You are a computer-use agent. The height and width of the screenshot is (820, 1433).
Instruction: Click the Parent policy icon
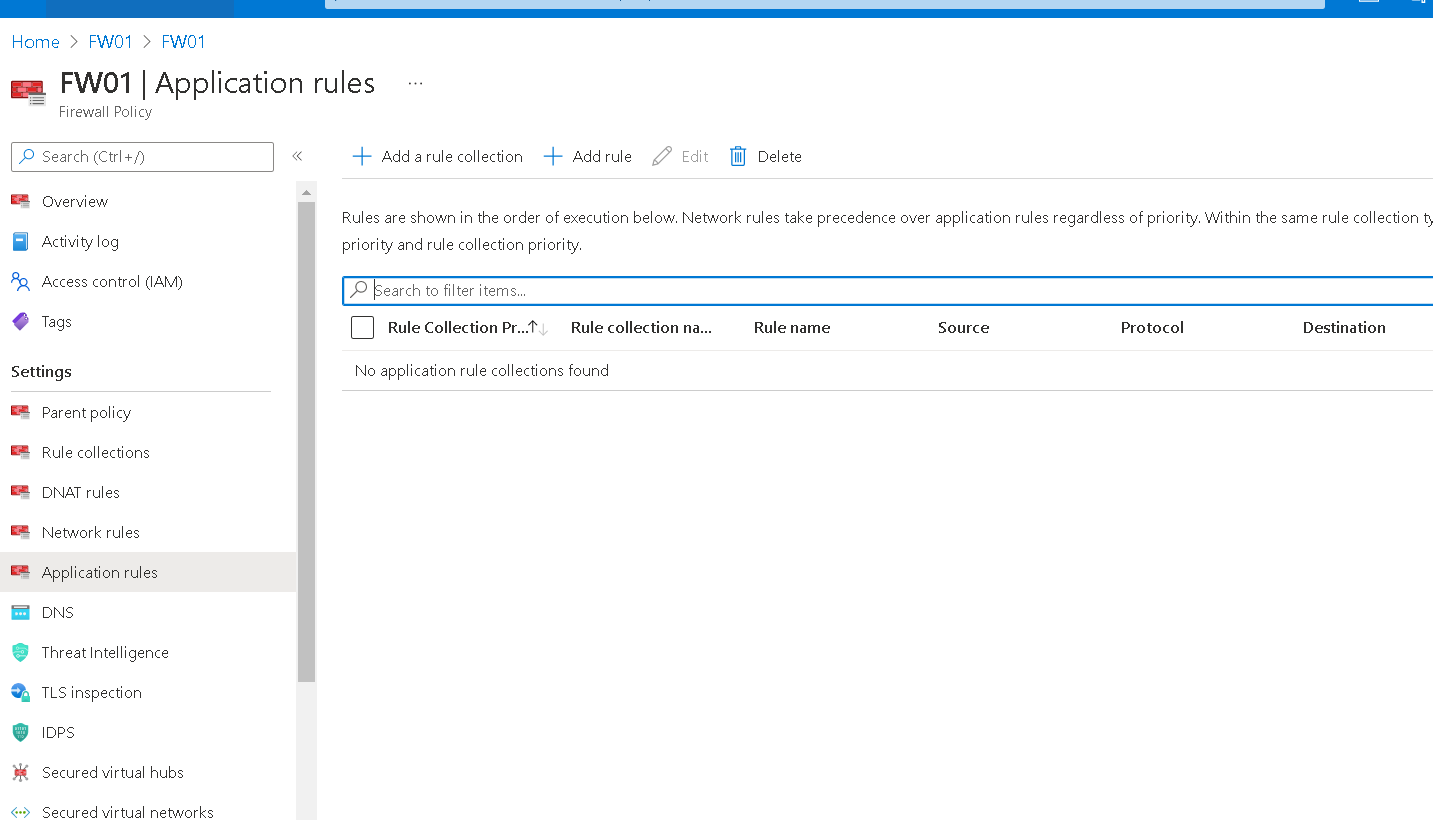20,412
